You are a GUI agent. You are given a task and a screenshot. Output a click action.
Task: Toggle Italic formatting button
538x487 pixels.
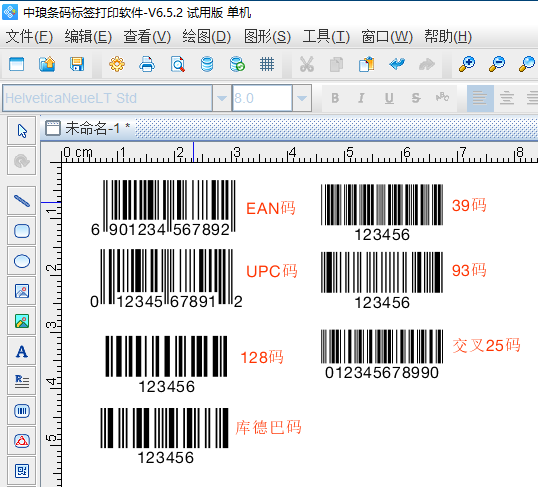point(361,98)
